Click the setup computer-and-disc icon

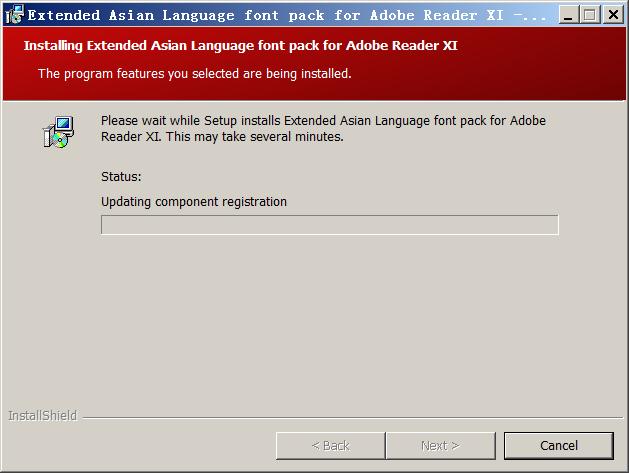pyautogui.click(x=59, y=133)
